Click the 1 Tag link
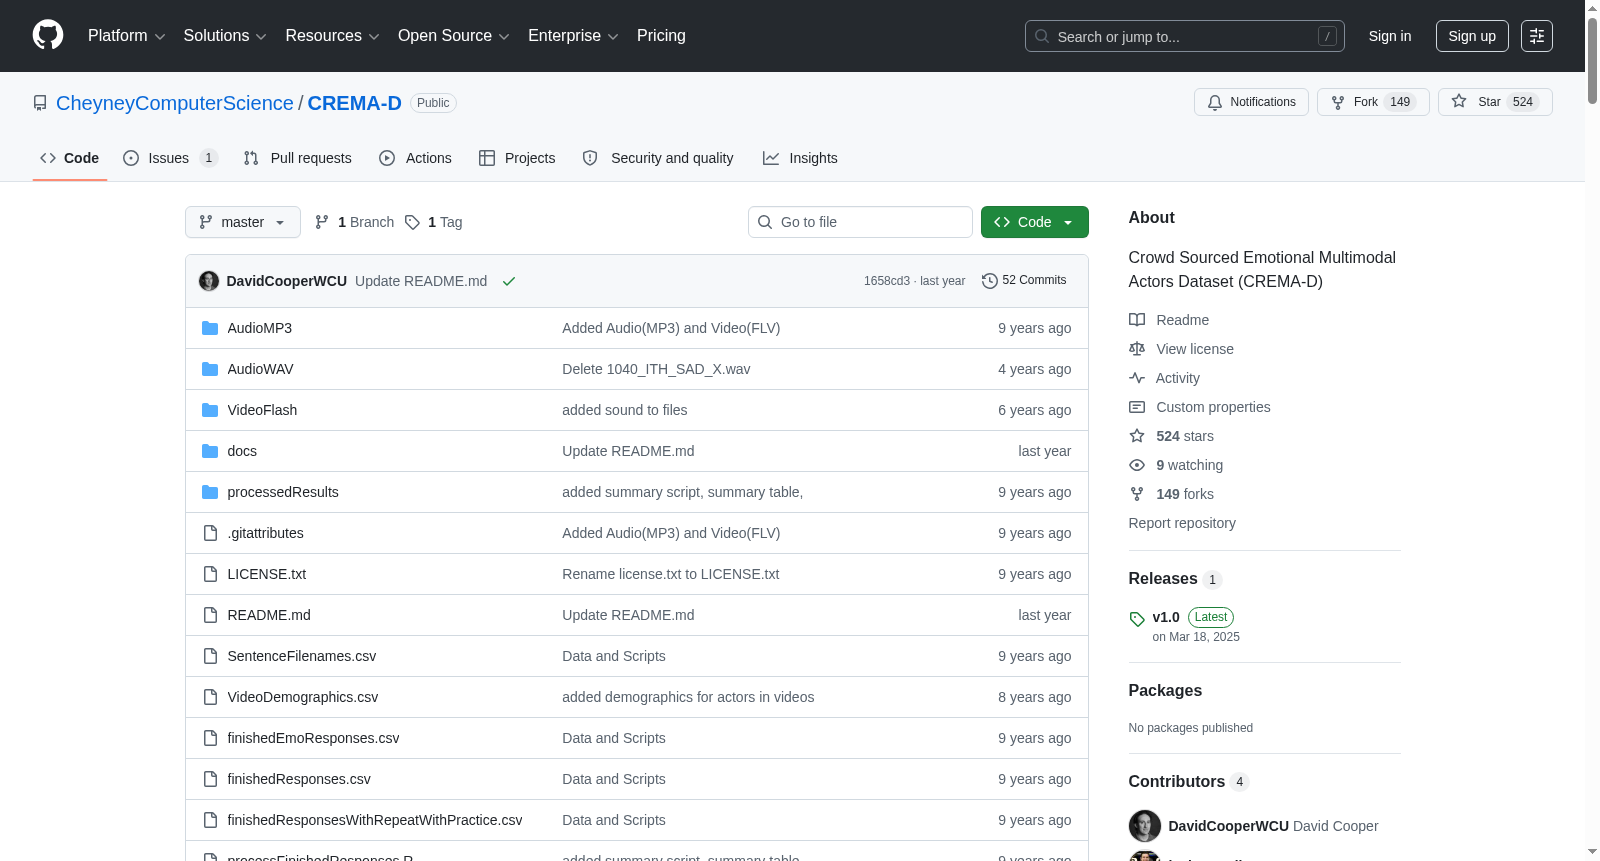 pos(433,222)
